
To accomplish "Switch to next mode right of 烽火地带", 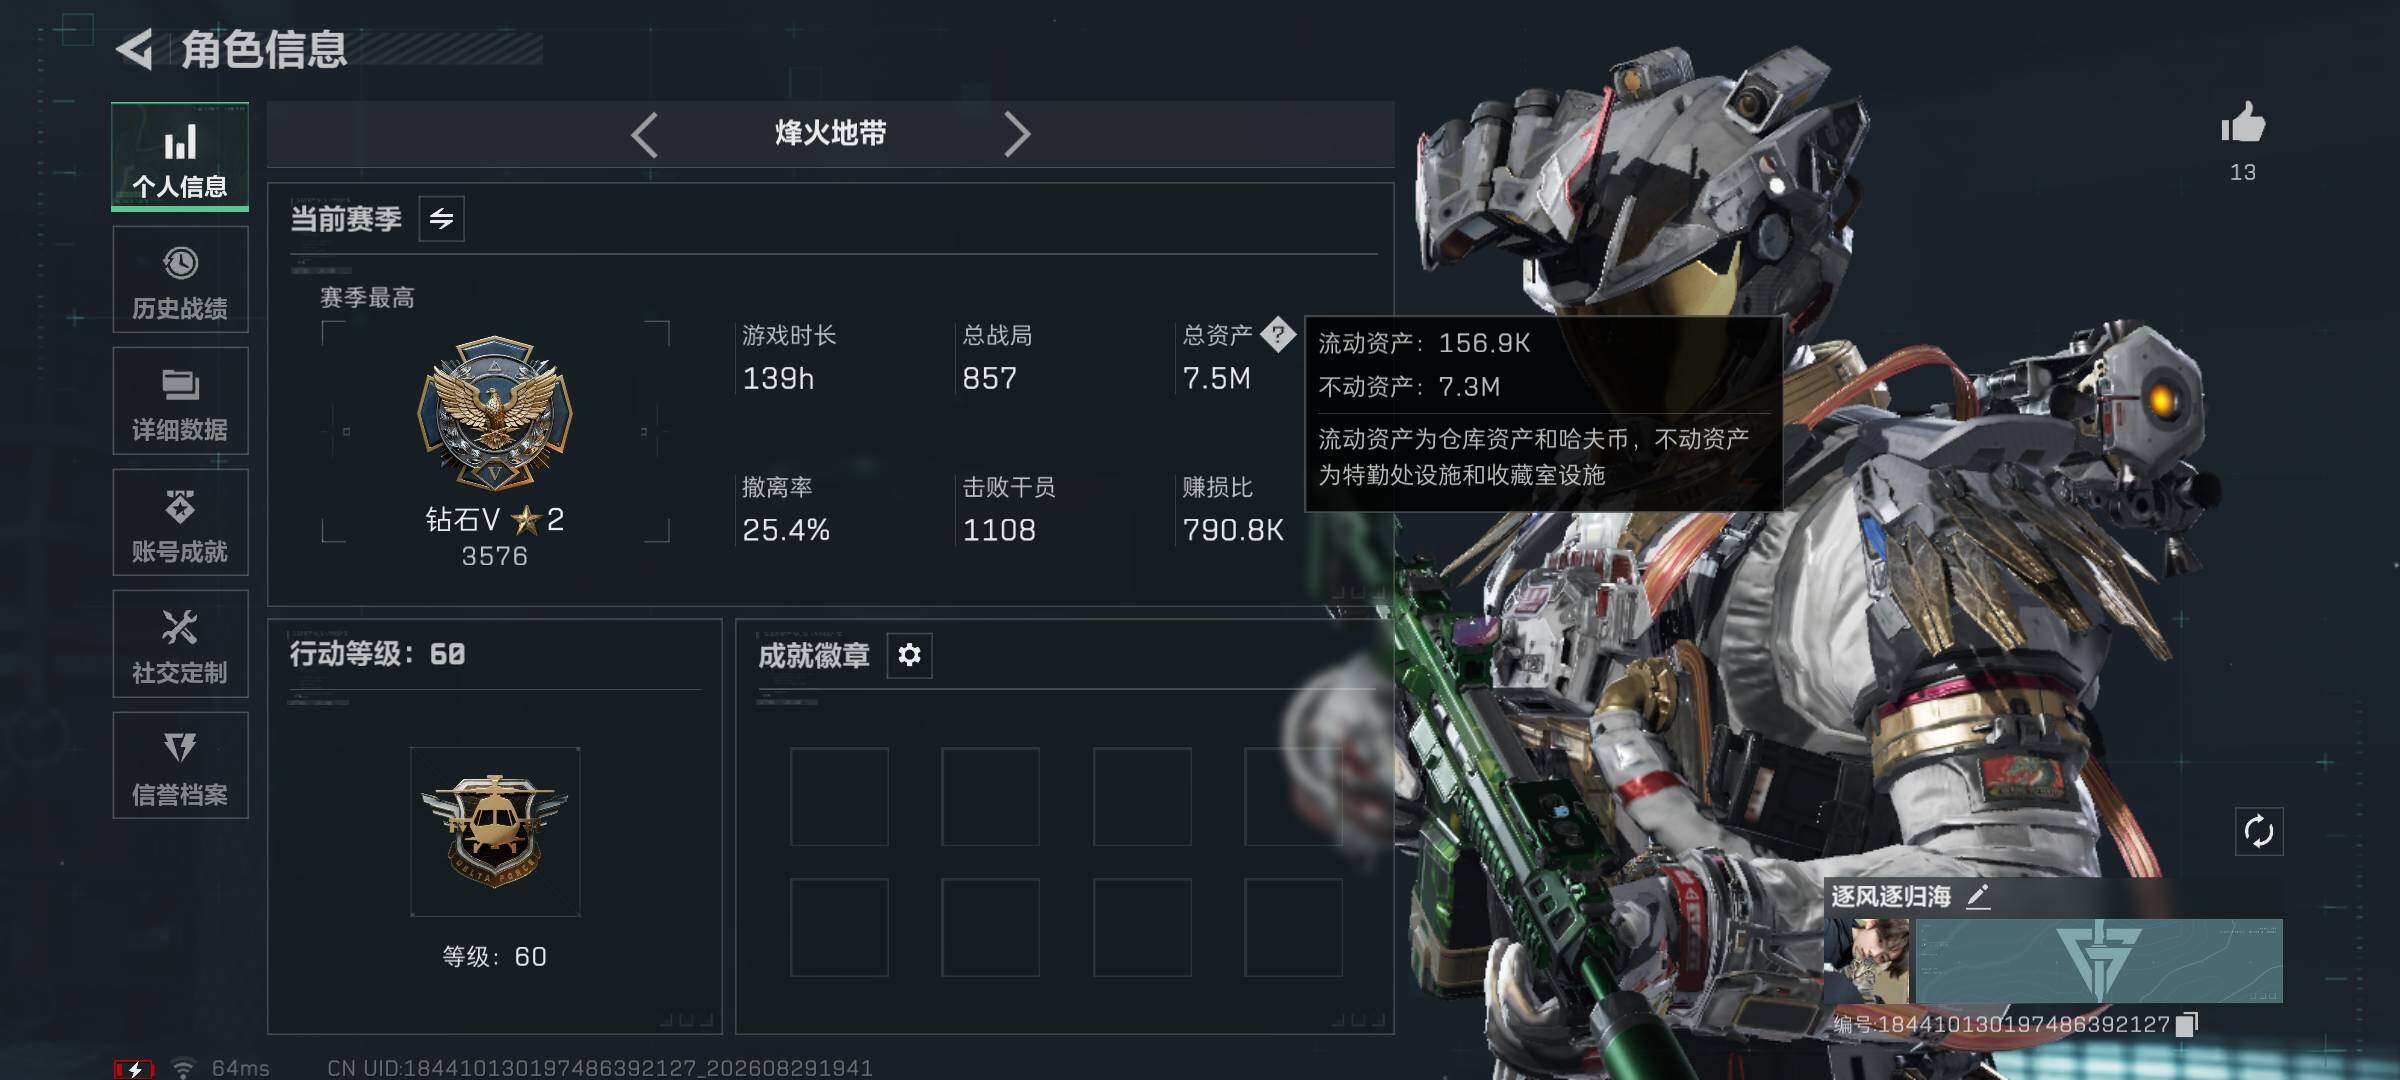I will [1016, 134].
